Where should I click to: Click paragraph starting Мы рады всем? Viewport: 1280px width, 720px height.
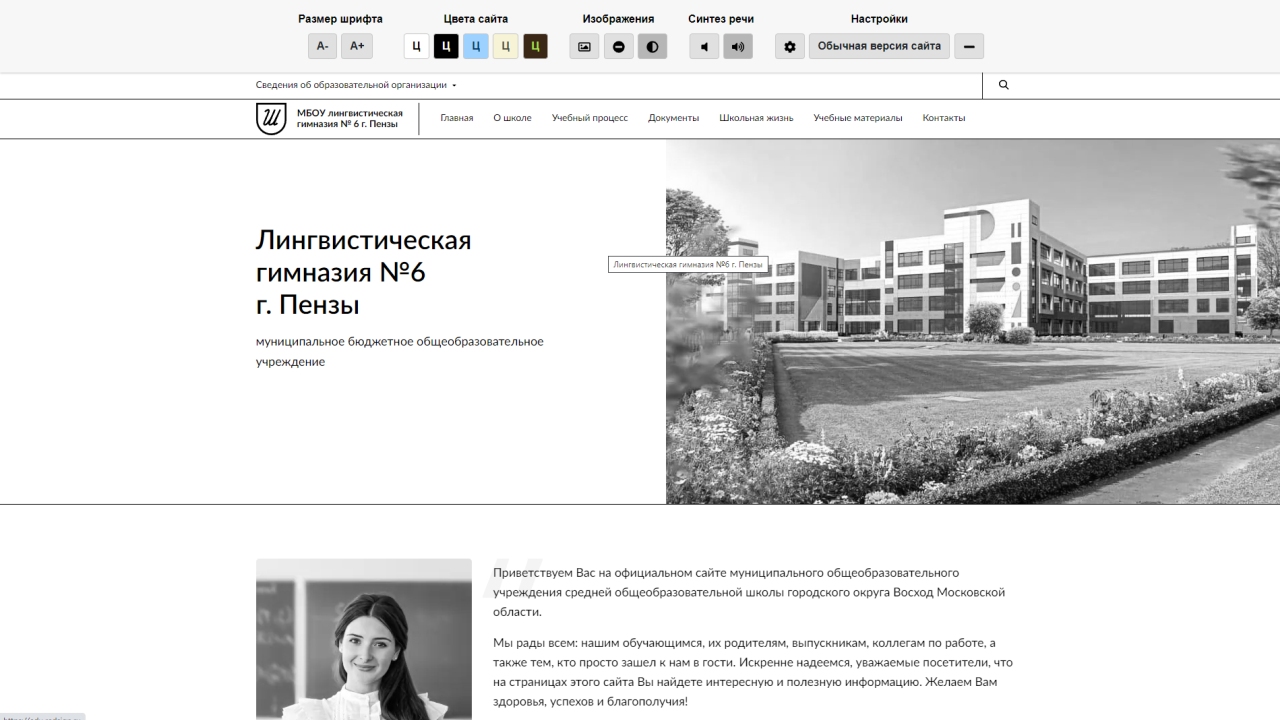[x=753, y=672]
